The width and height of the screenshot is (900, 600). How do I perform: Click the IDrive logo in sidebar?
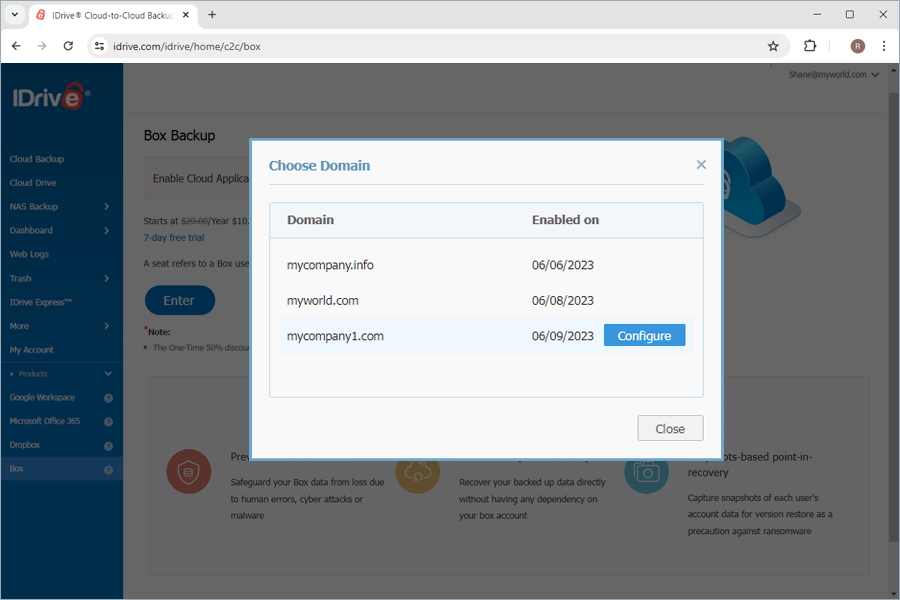pyautogui.click(x=51, y=96)
